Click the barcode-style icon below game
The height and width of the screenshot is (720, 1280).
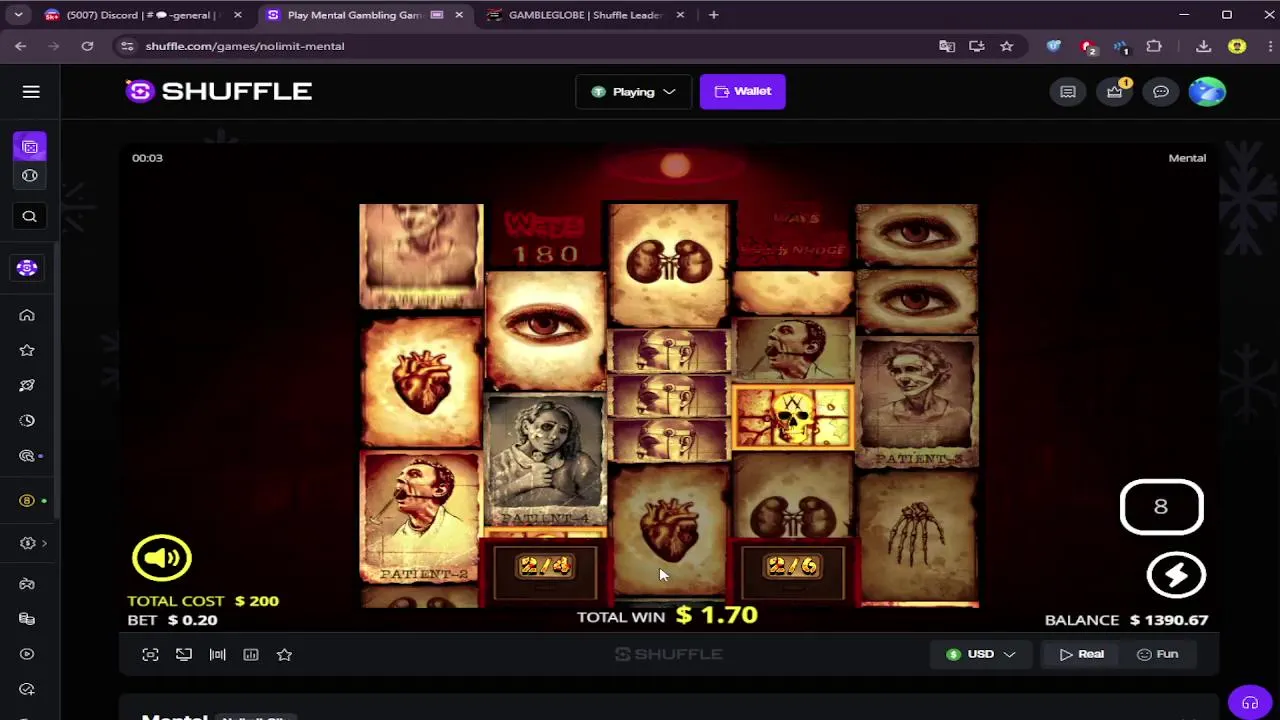click(217, 654)
